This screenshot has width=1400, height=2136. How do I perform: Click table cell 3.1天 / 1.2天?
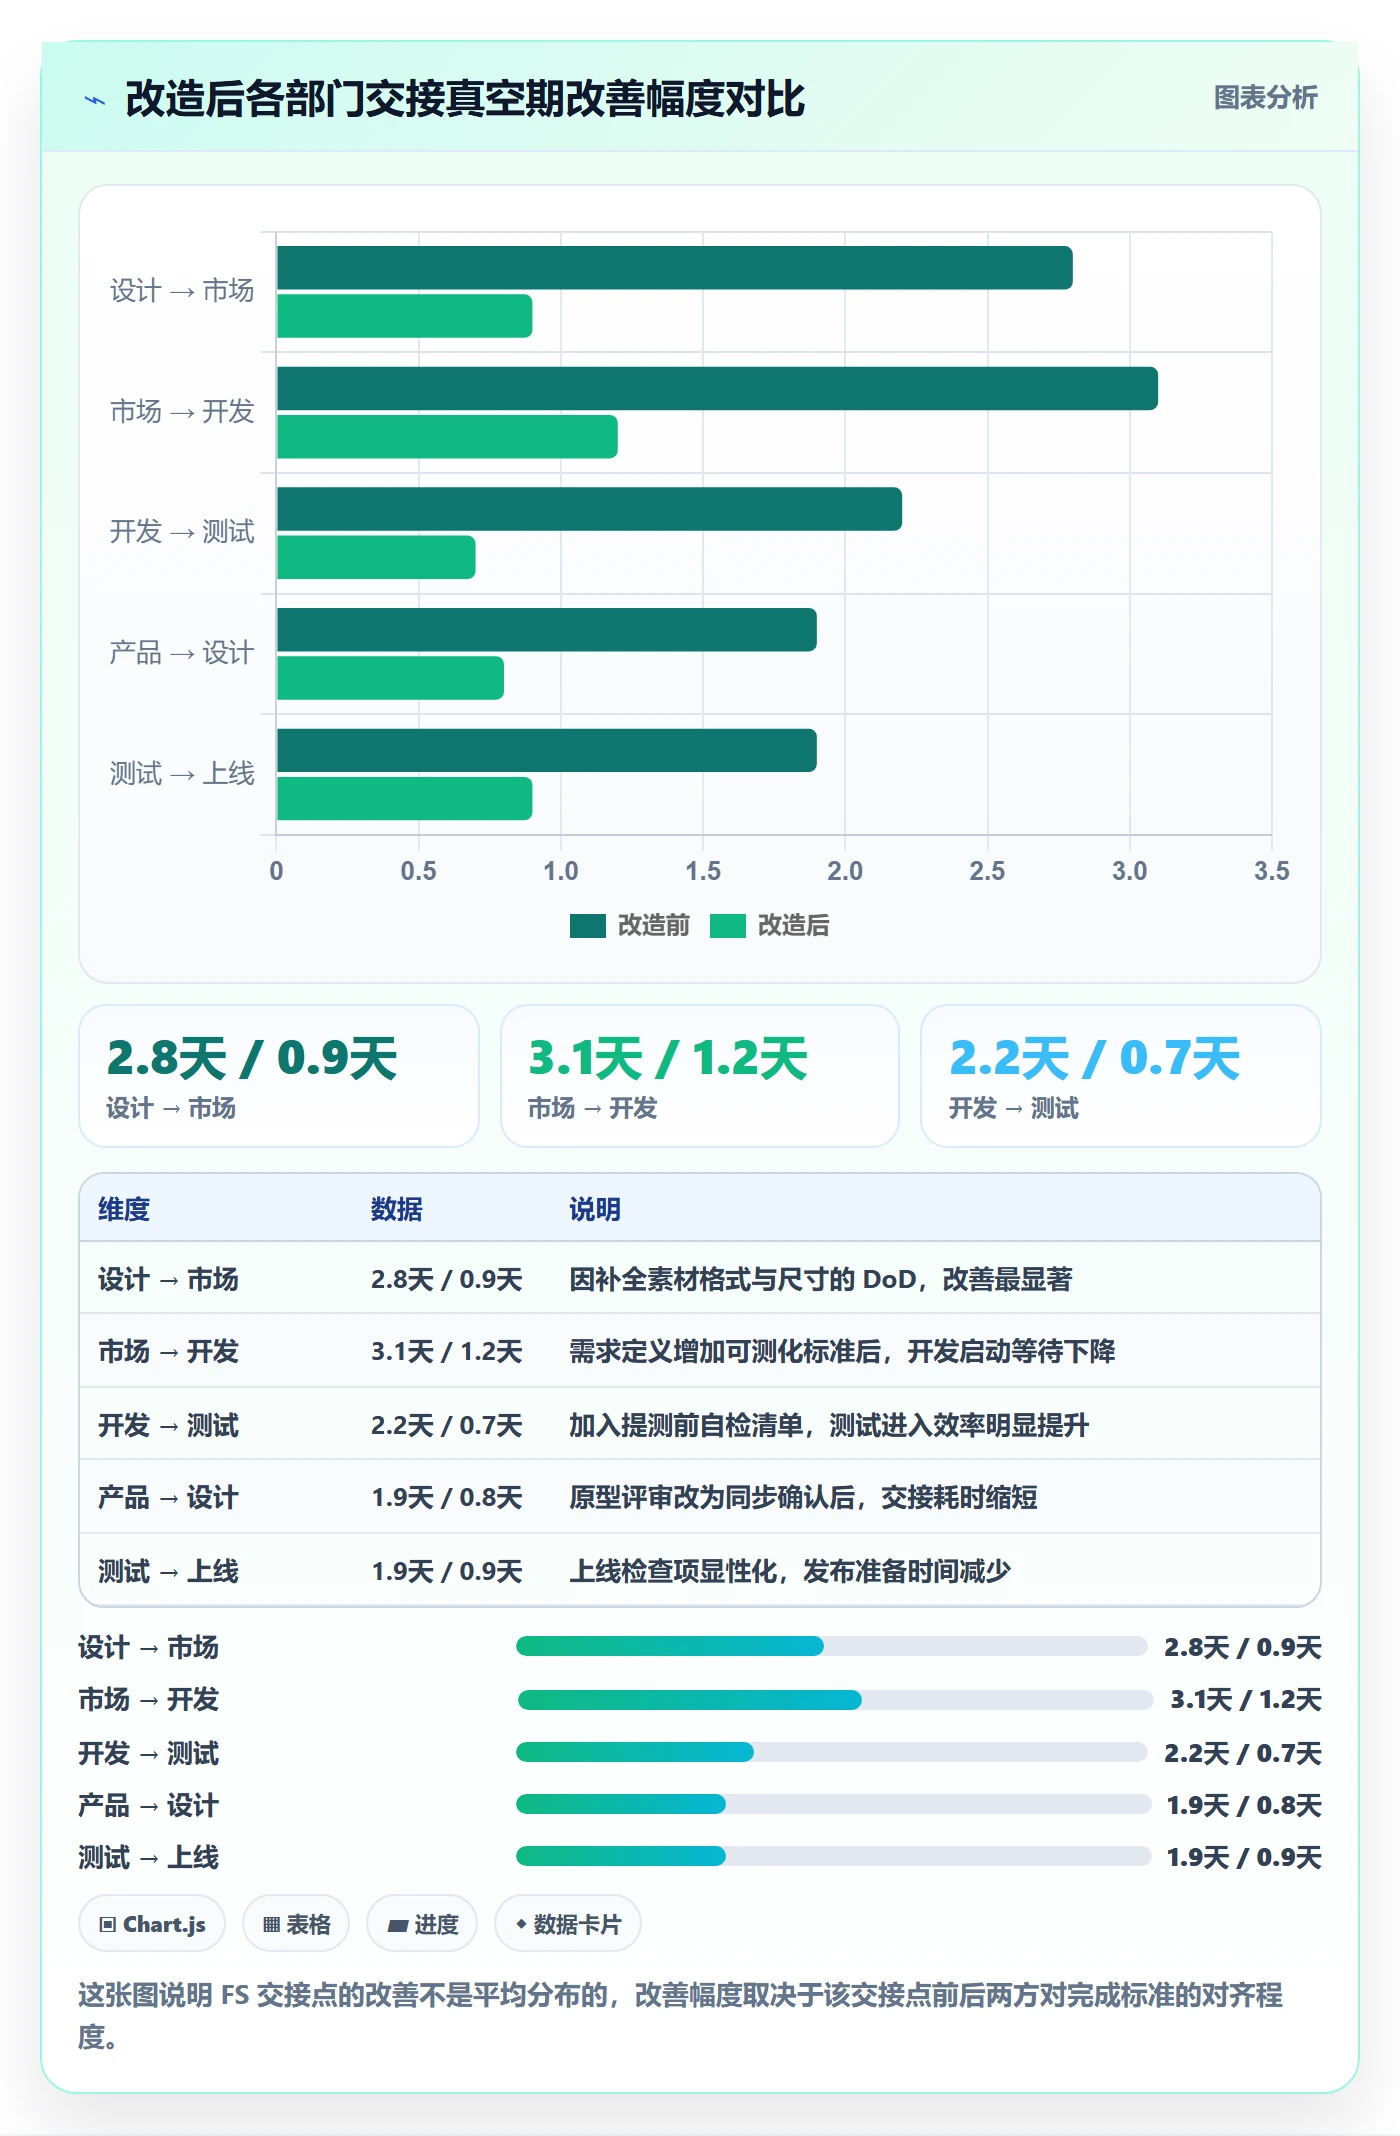coord(447,1351)
